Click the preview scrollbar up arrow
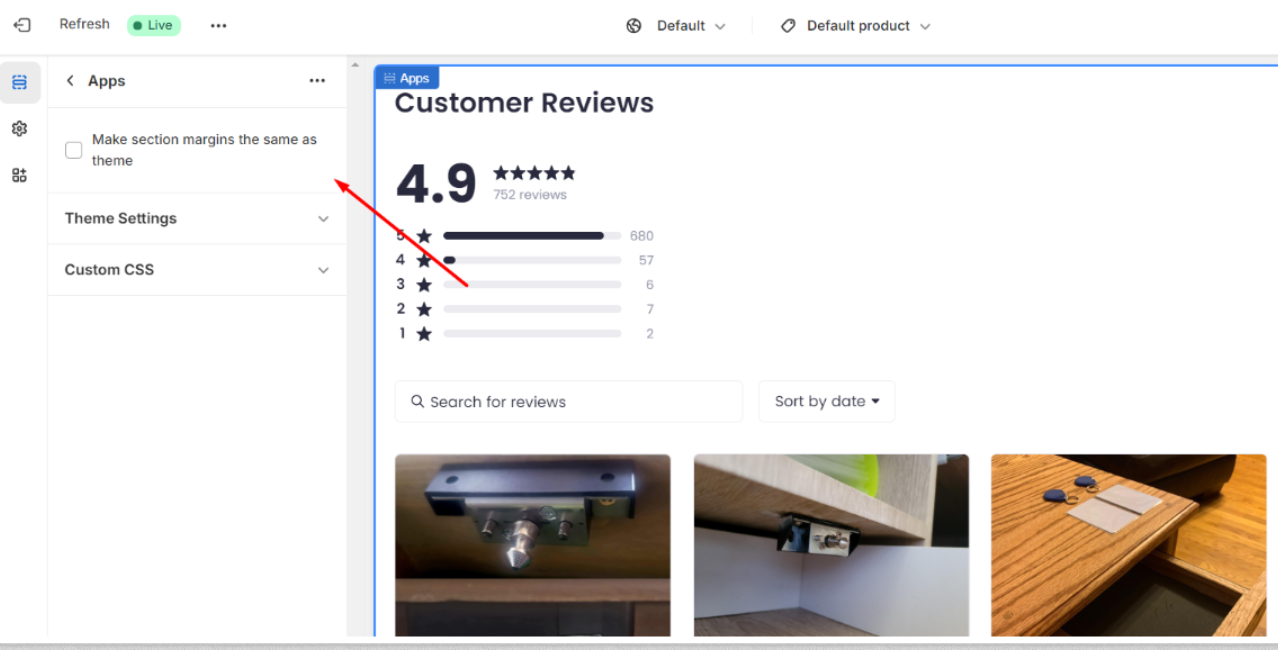Viewport: 1278px width, 650px height. tap(355, 65)
